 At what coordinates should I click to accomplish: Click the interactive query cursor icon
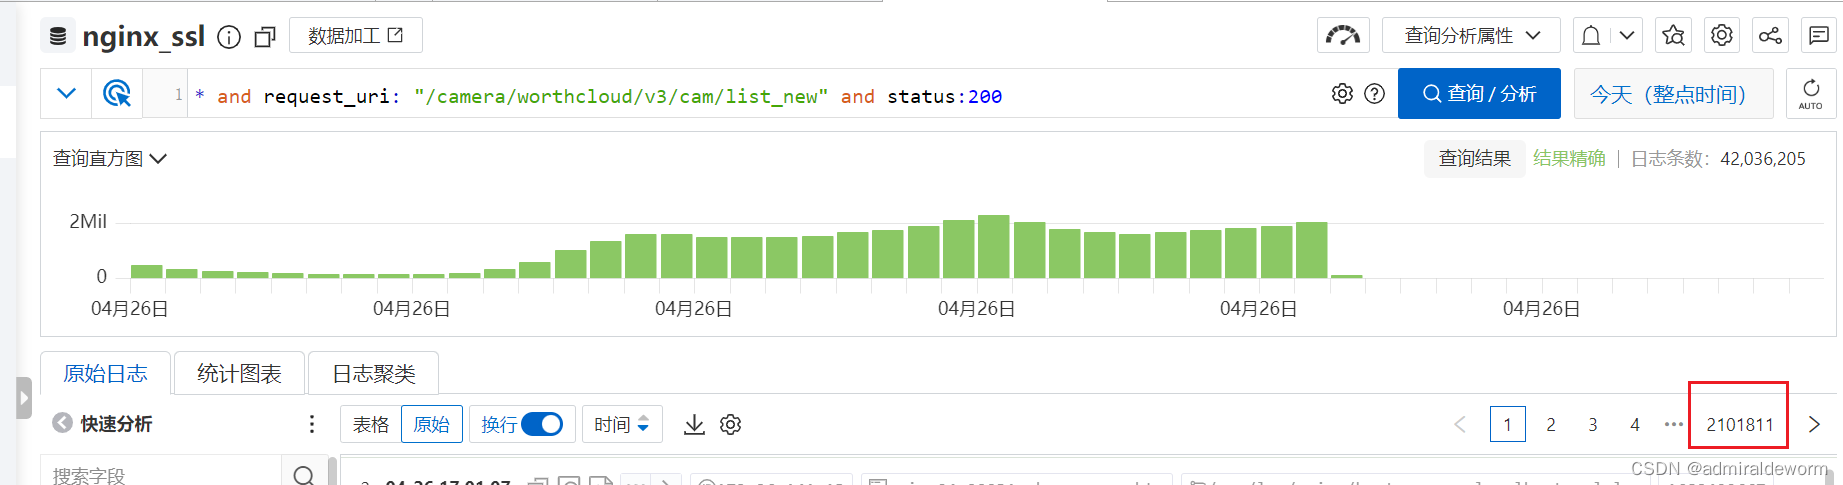pyautogui.click(x=117, y=94)
